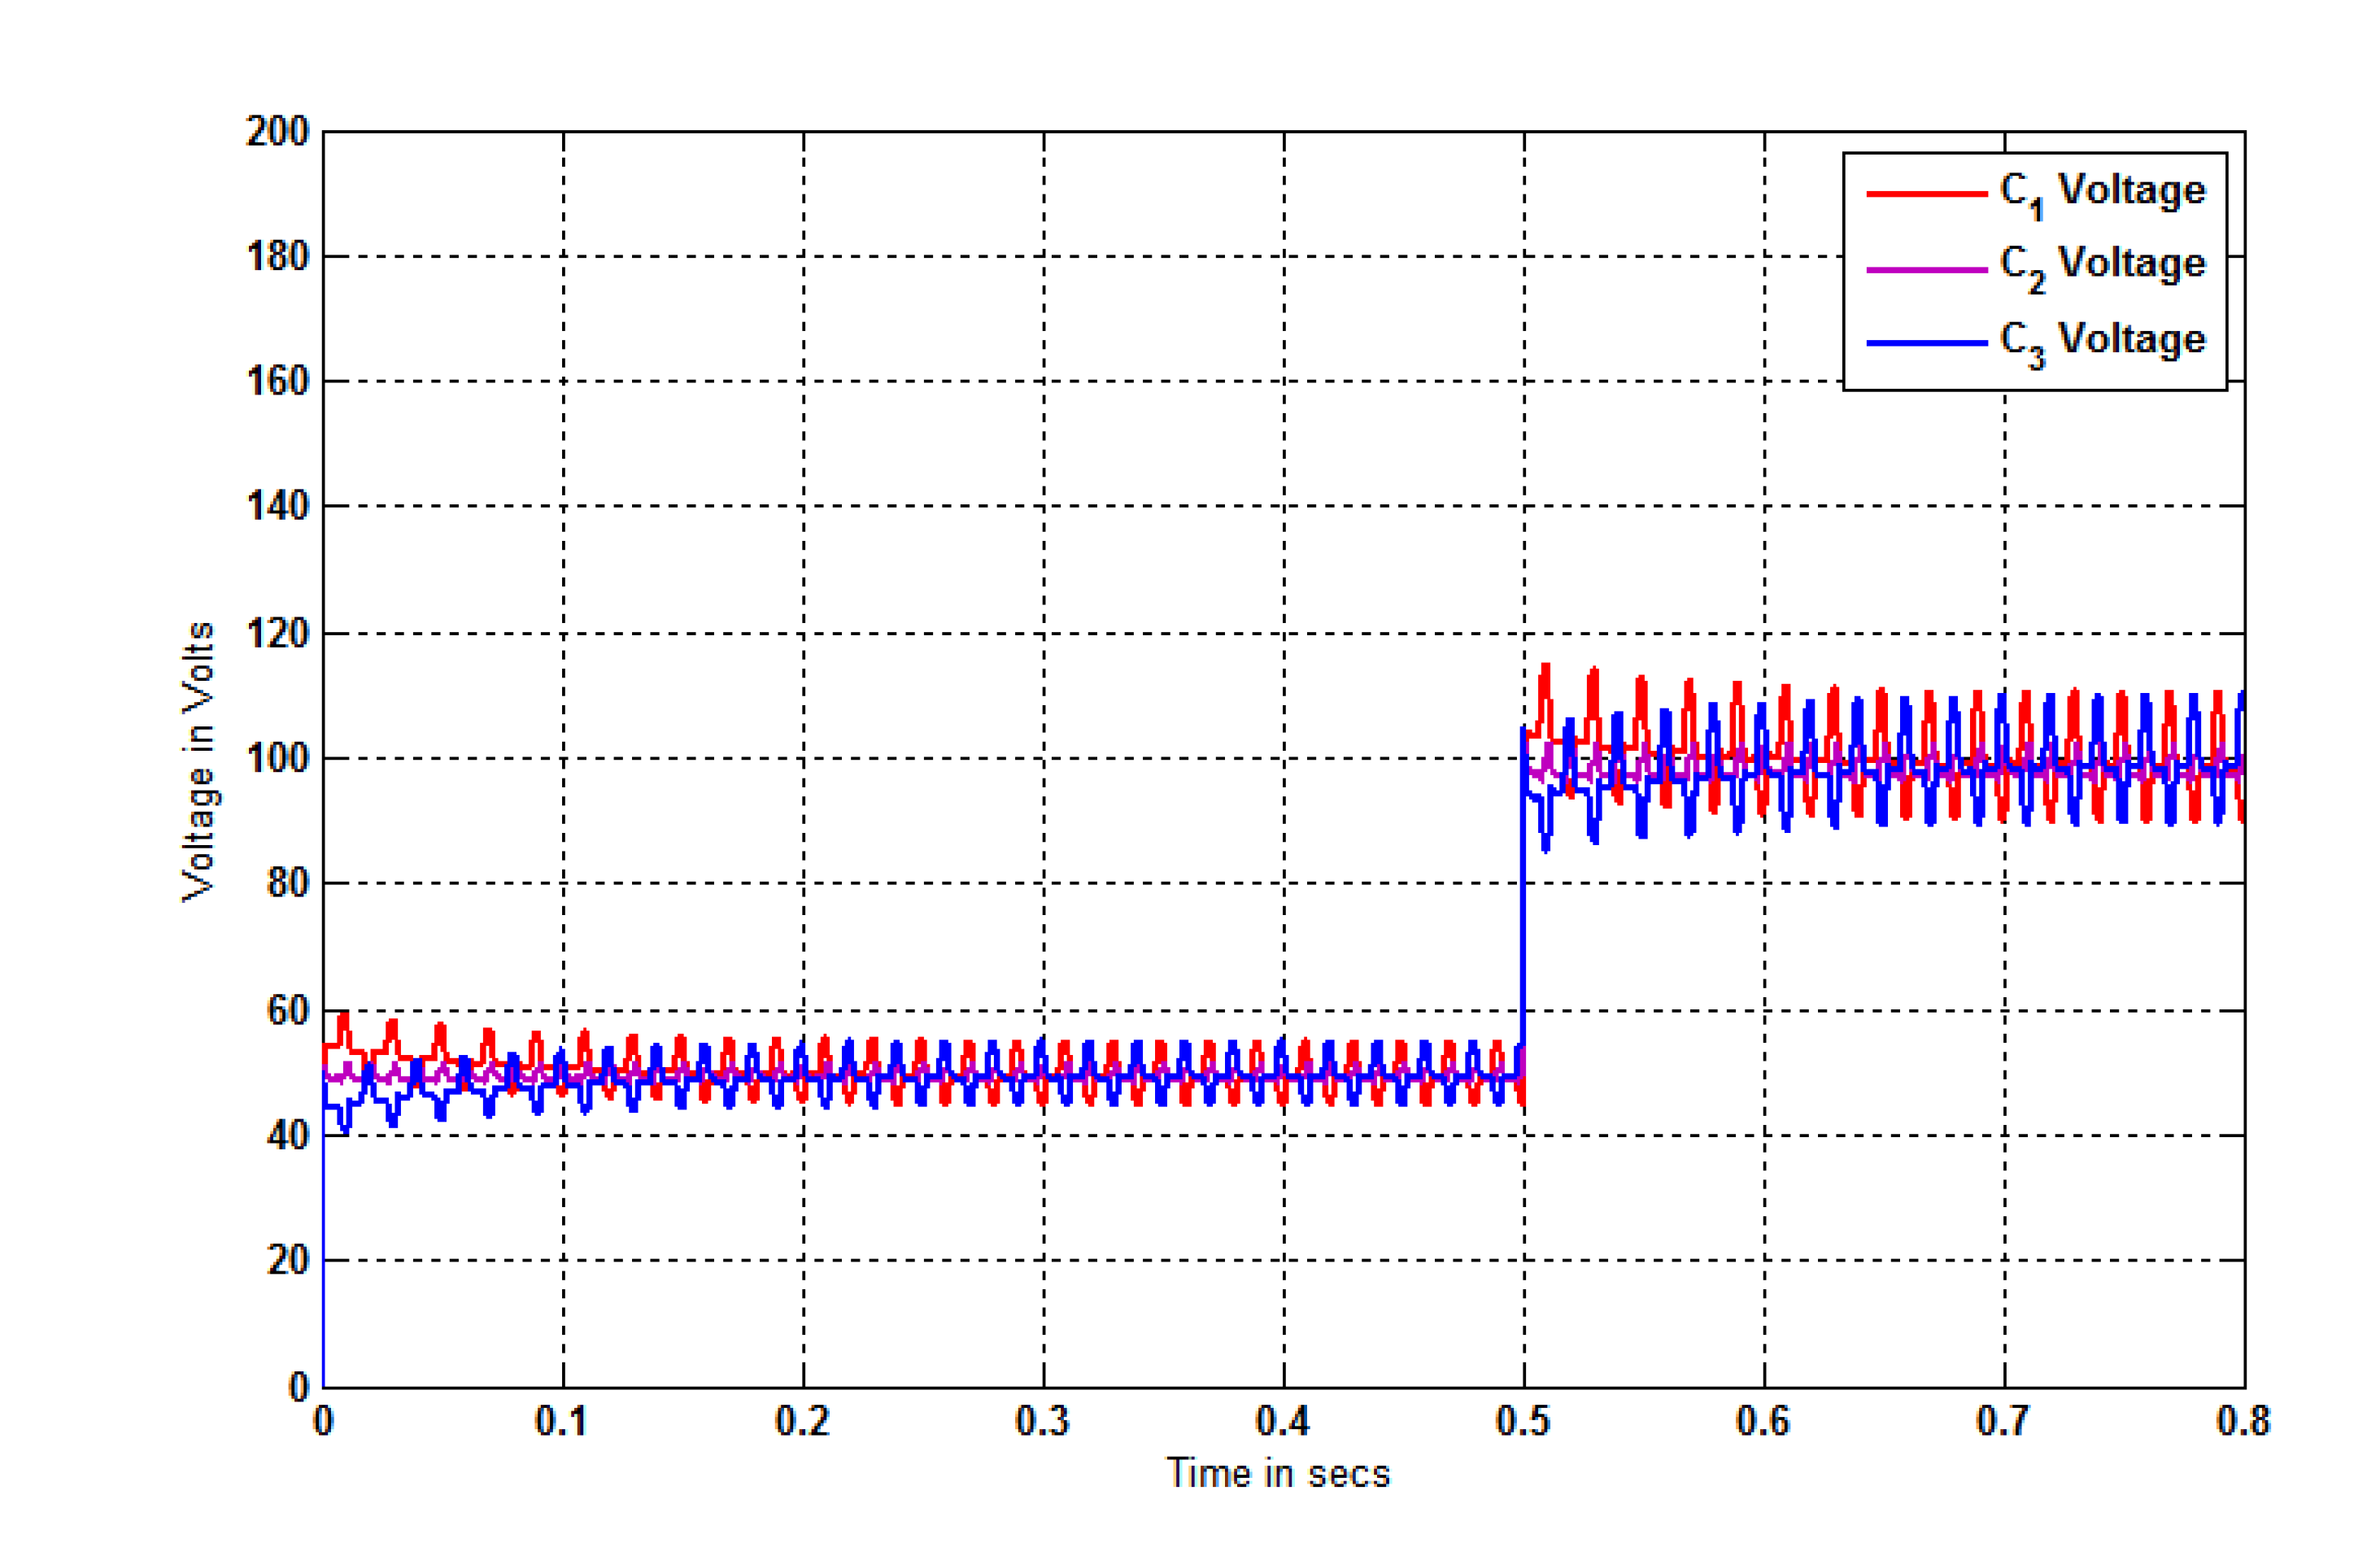The height and width of the screenshot is (1543, 2380).
Task: Select the 'Voltage in Volts' y-axis label
Action: pyautogui.click(x=198, y=761)
